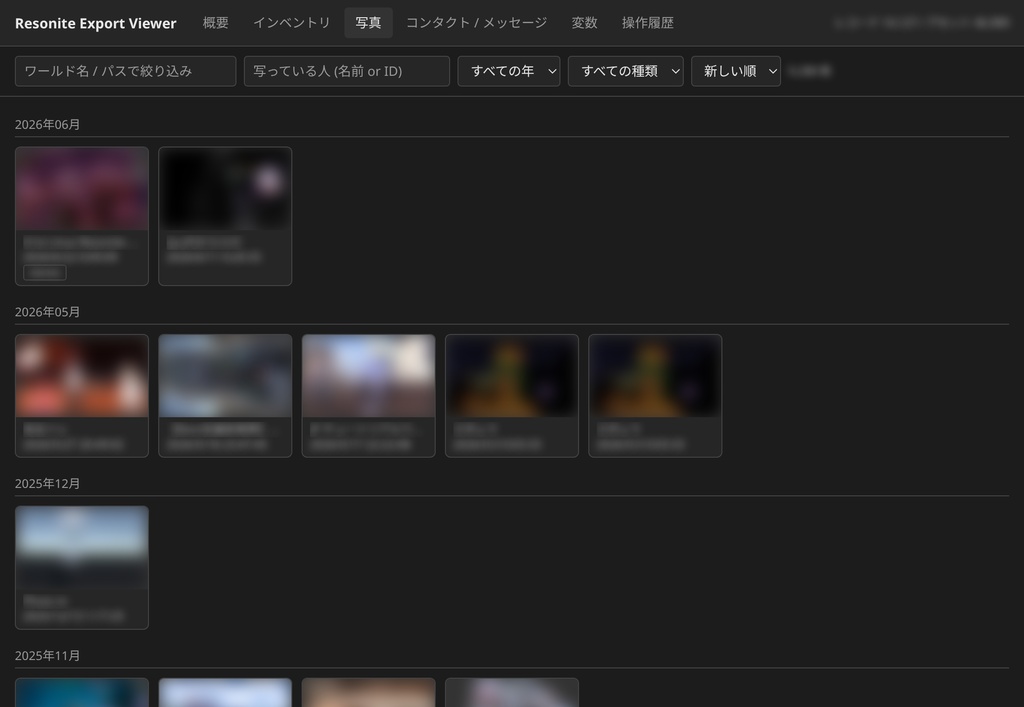
Task: Open the fifth 2026年05月 photo thumbnail
Action: tap(655, 377)
